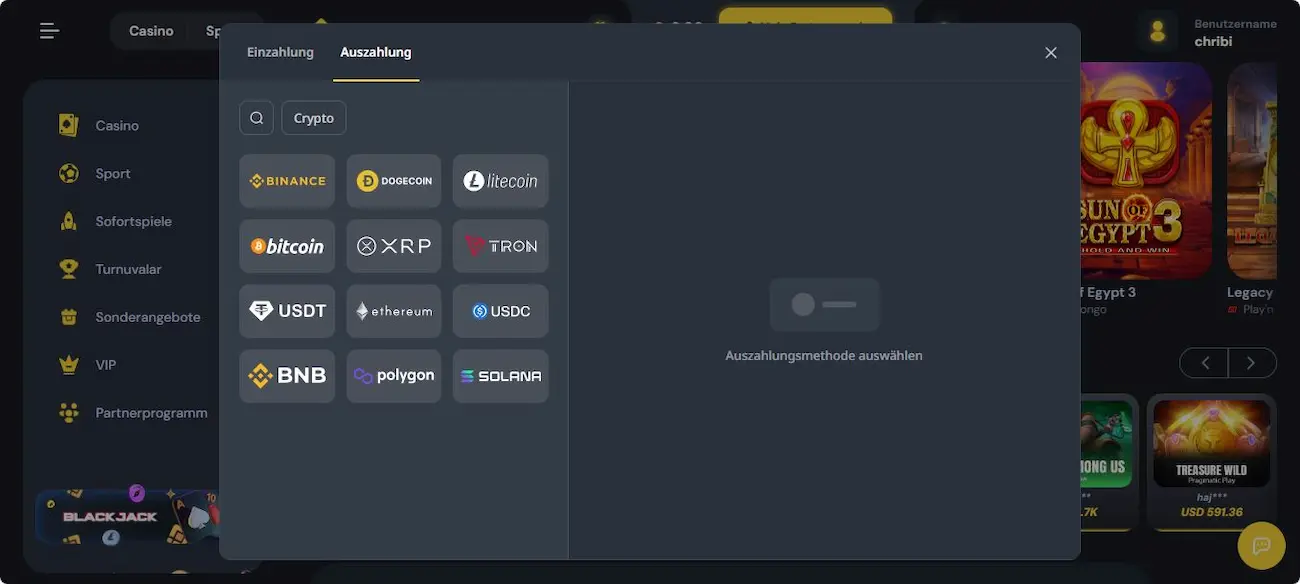1300x584 pixels.
Task: Open the hamburger menu in the header
Action: (50, 31)
